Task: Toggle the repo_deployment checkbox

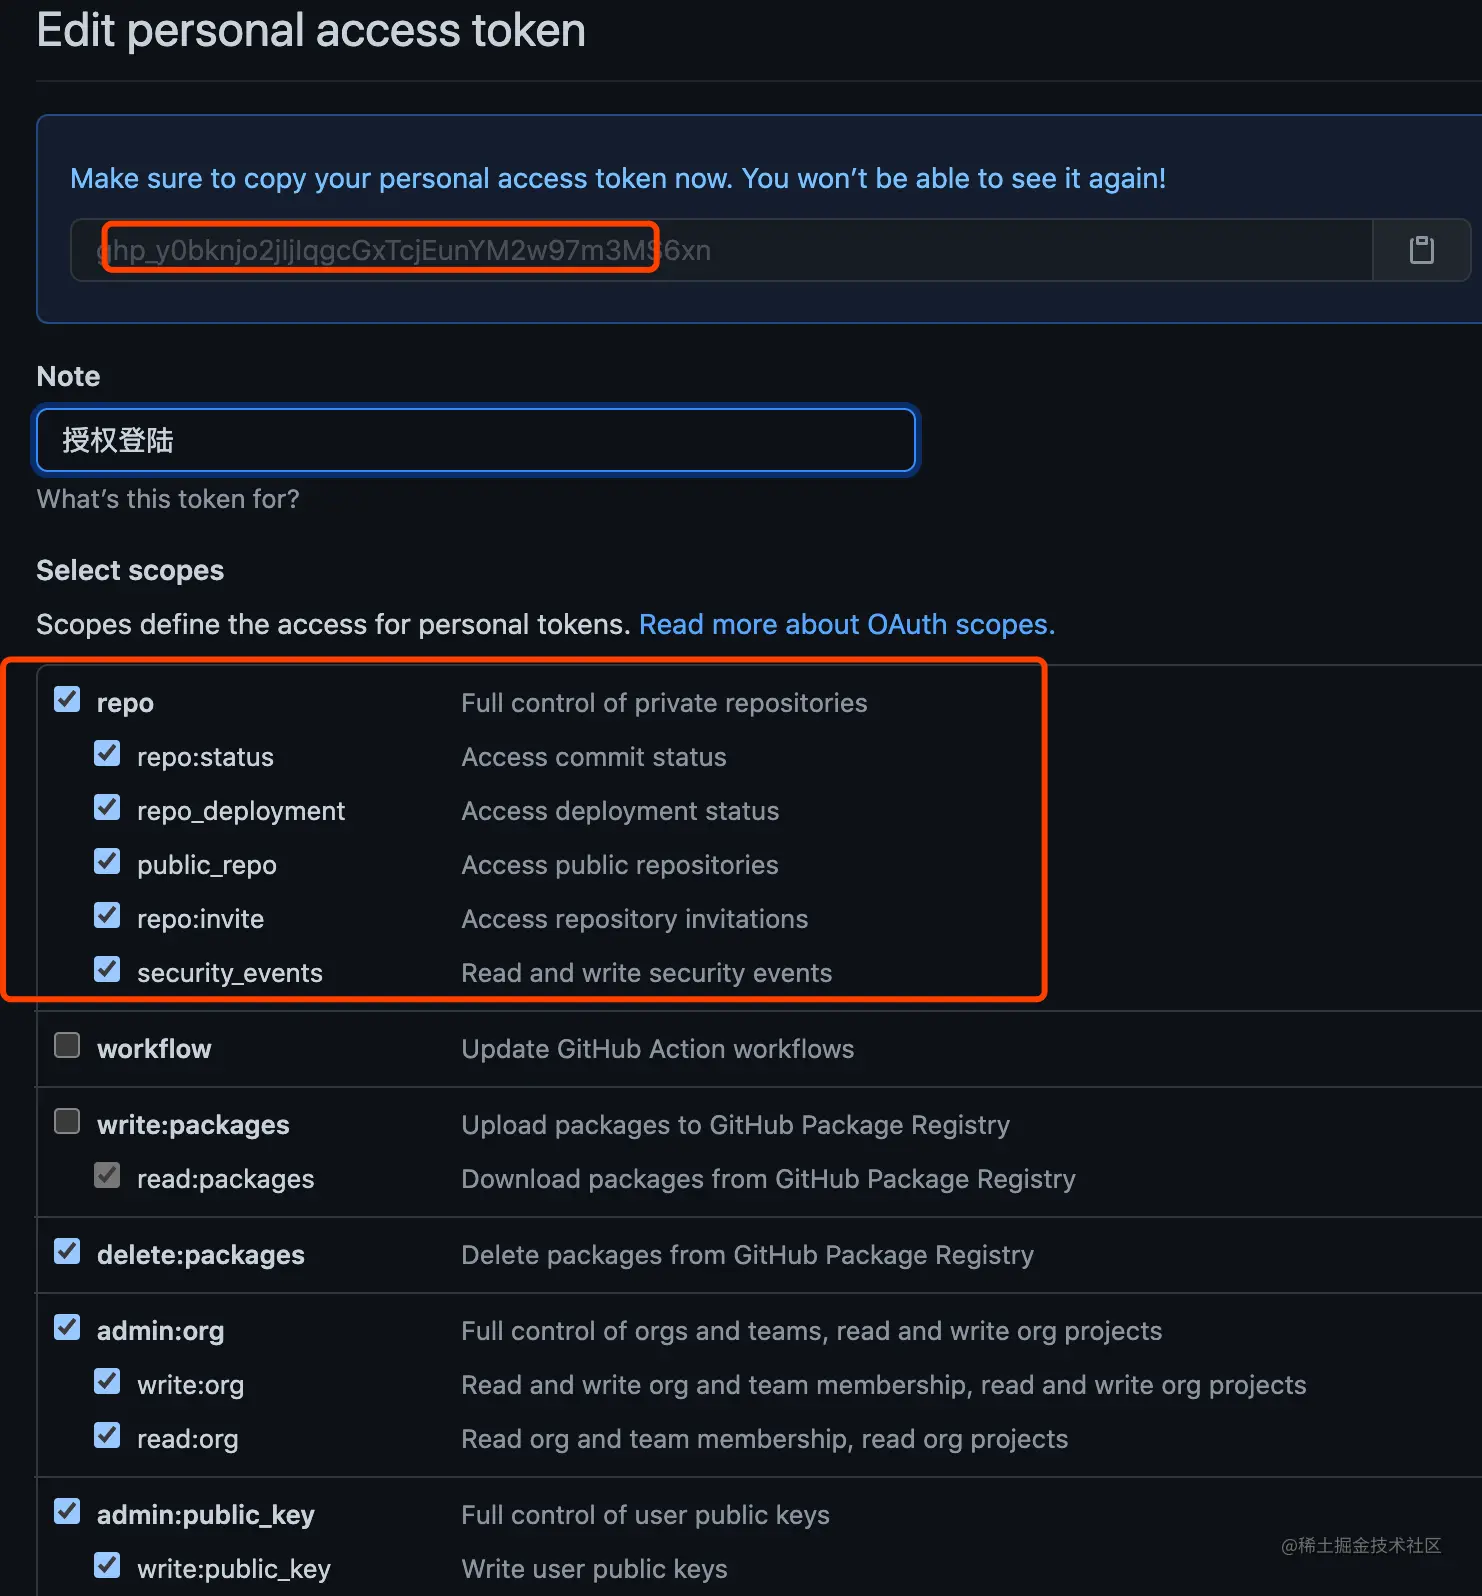Action: [x=107, y=807]
